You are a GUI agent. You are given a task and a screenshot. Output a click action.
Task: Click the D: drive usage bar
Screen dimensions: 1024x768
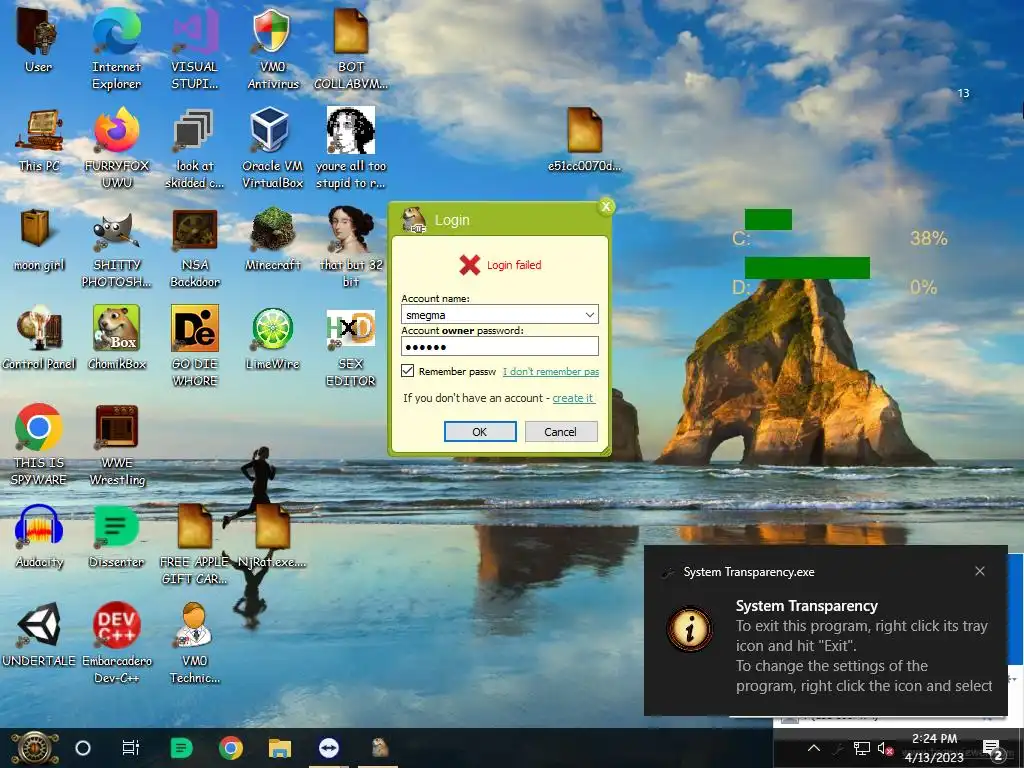click(807, 268)
